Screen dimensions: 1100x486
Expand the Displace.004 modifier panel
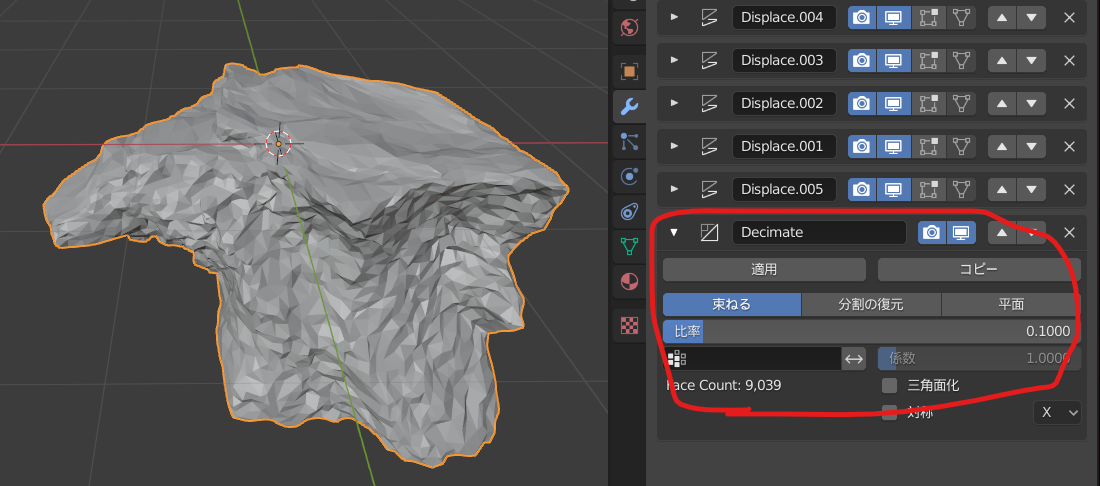674,18
